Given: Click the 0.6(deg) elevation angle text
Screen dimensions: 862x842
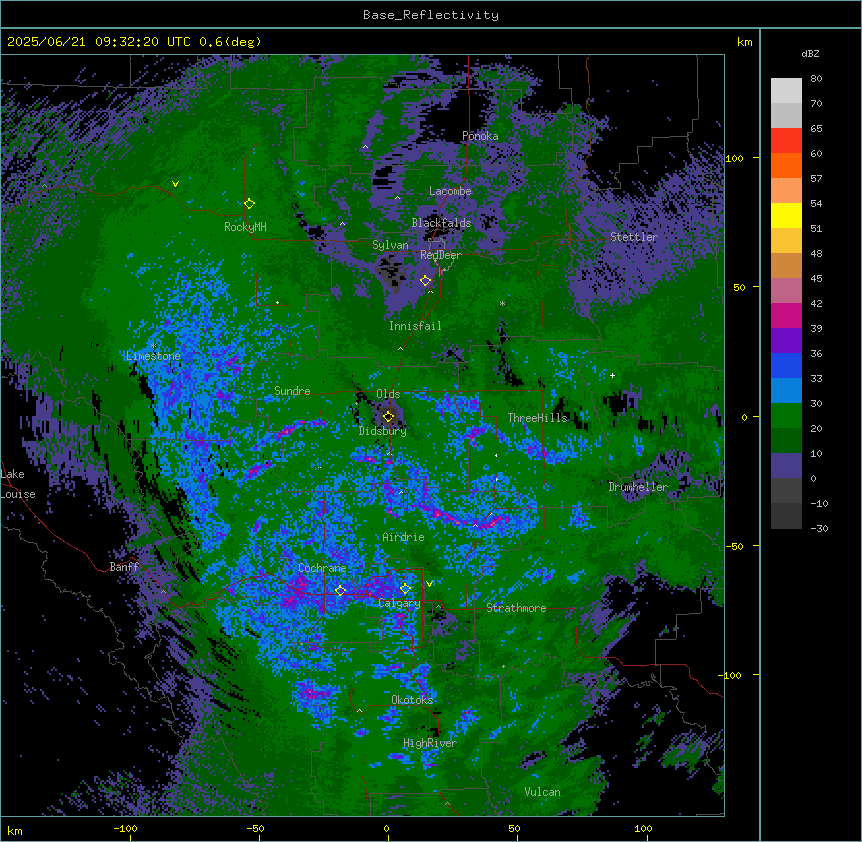Looking at the screenshot, I should 230,42.
